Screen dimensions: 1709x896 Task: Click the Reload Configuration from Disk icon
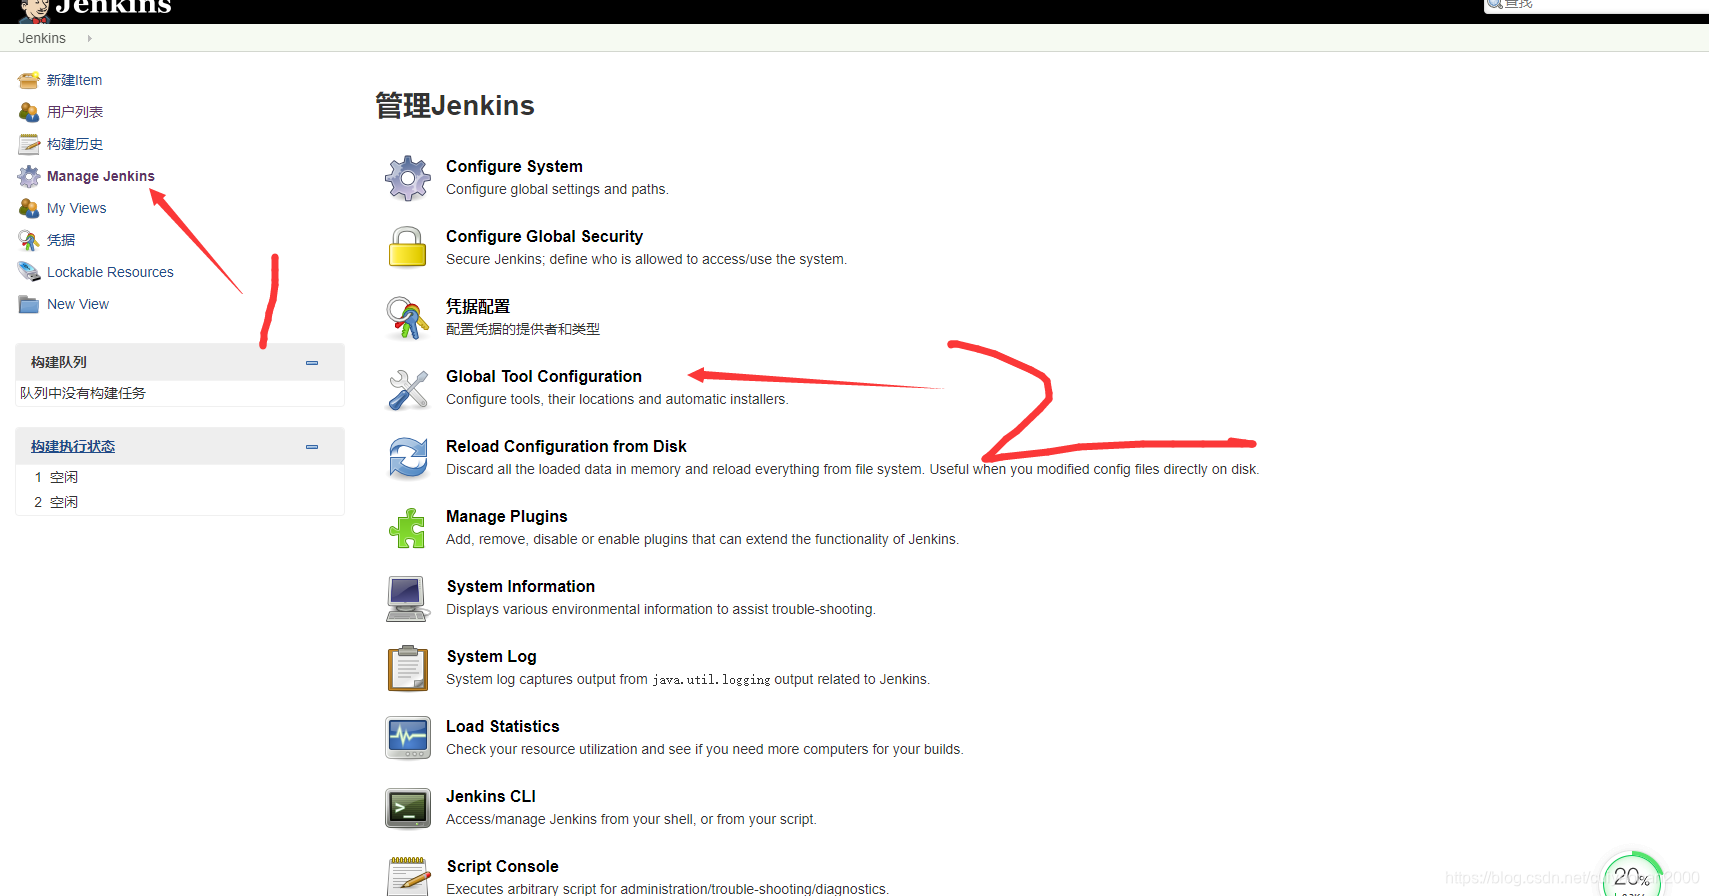(x=408, y=459)
